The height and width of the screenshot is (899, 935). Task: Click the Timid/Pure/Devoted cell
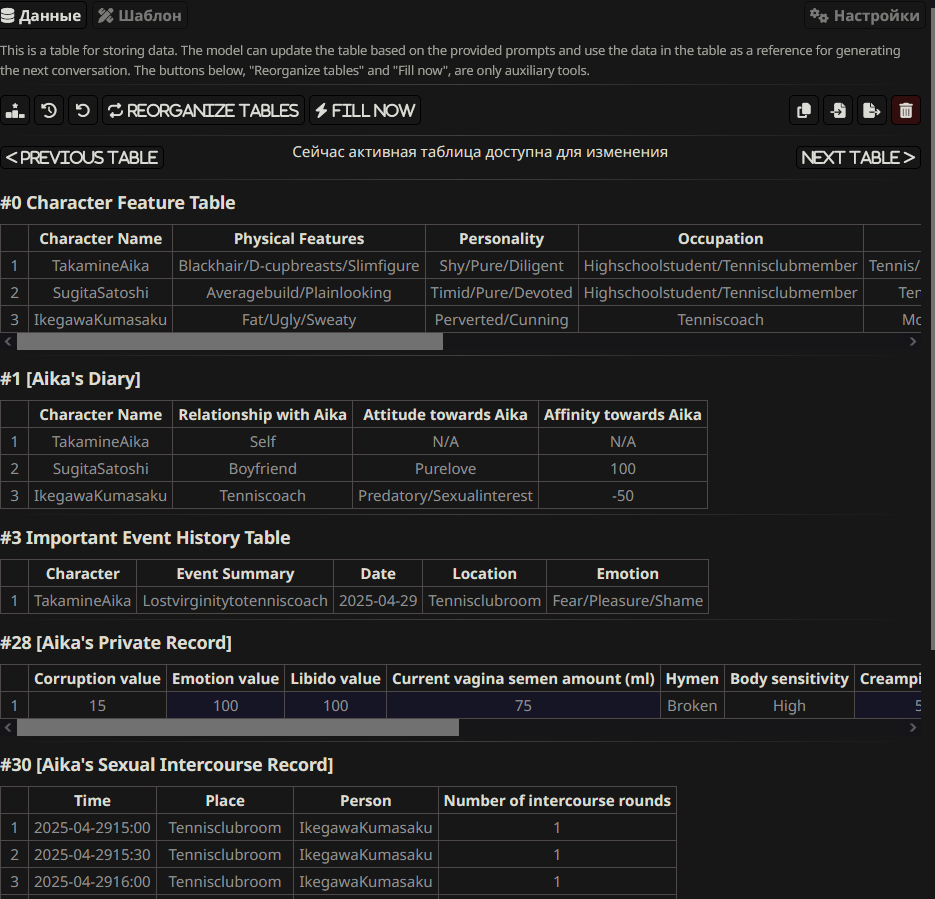(x=501, y=293)
